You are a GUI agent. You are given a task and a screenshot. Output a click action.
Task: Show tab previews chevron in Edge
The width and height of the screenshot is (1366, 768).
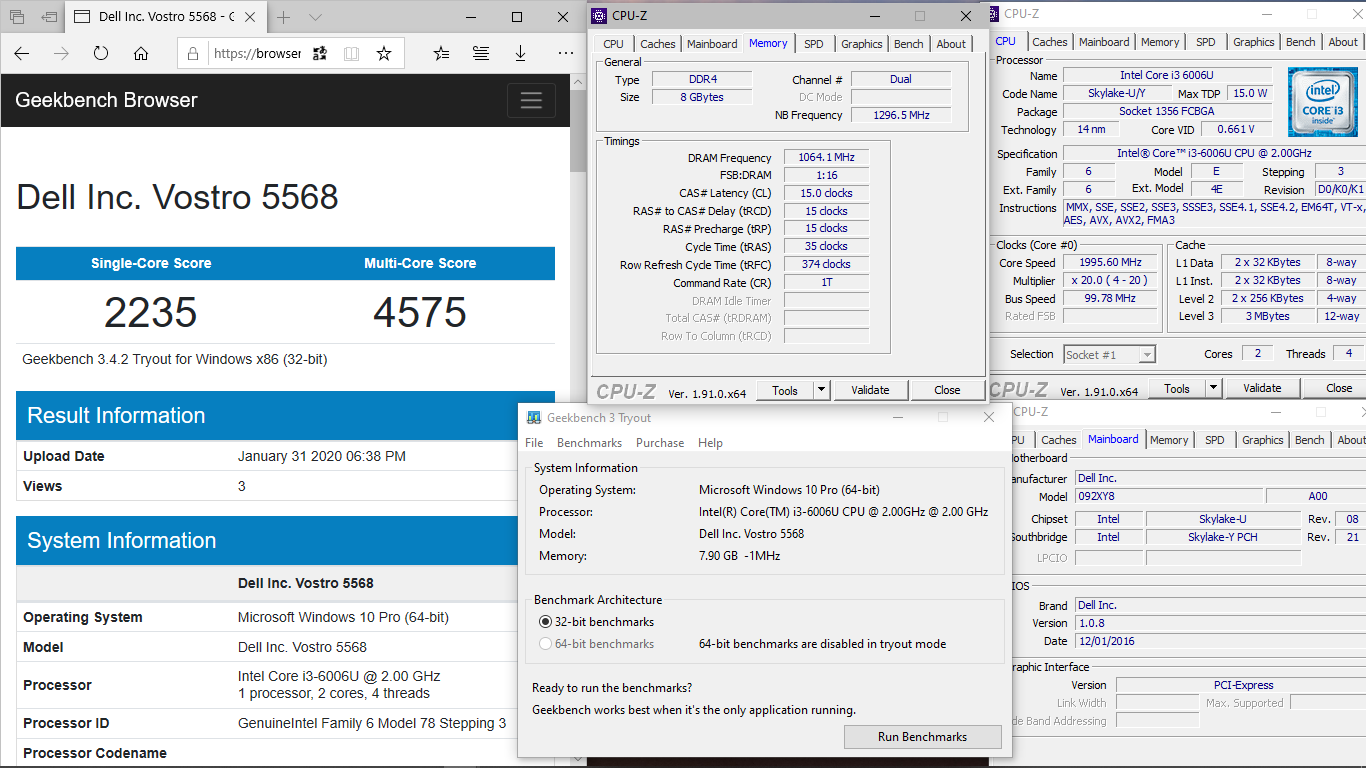point(315,17)
